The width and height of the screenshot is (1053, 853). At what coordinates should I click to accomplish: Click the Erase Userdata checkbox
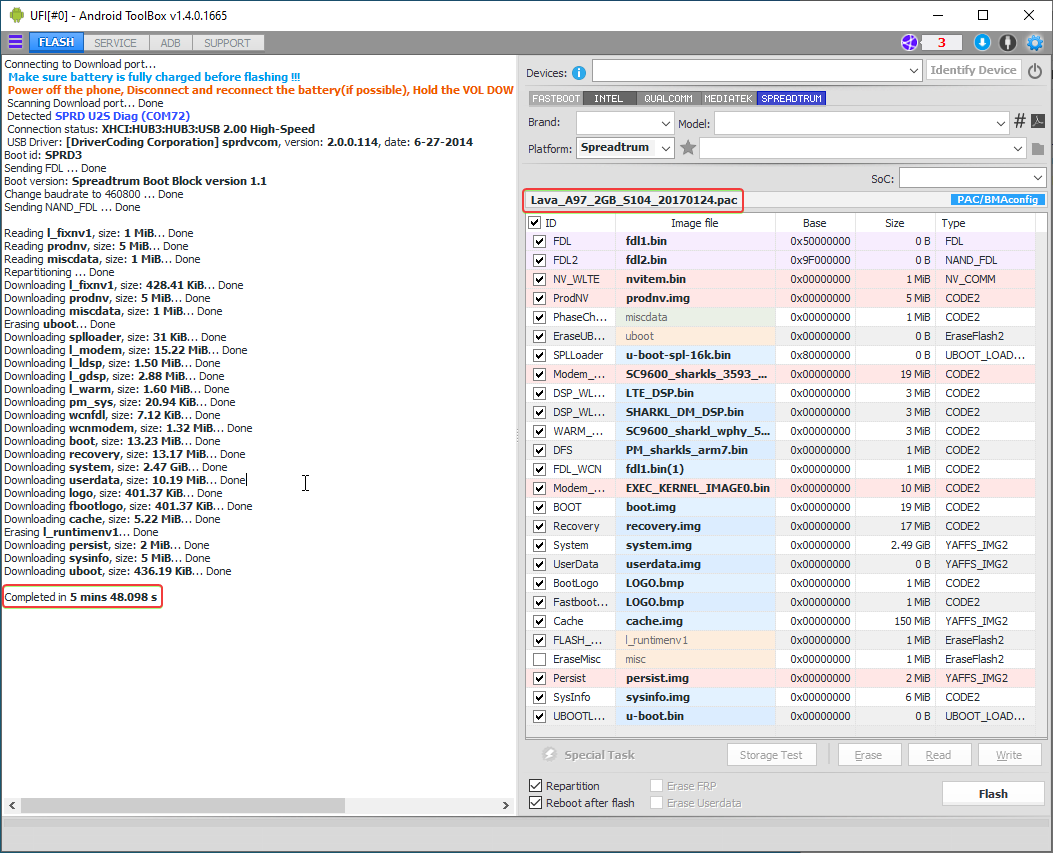657,803
